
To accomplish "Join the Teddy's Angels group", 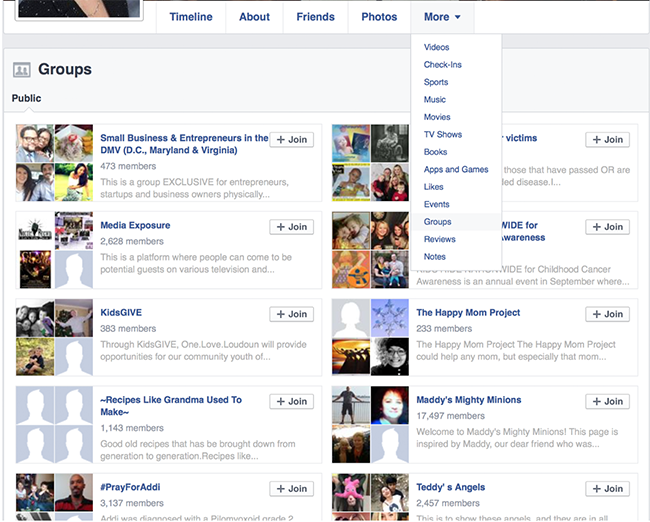I will pyautogui.click(x=608, y=489).
